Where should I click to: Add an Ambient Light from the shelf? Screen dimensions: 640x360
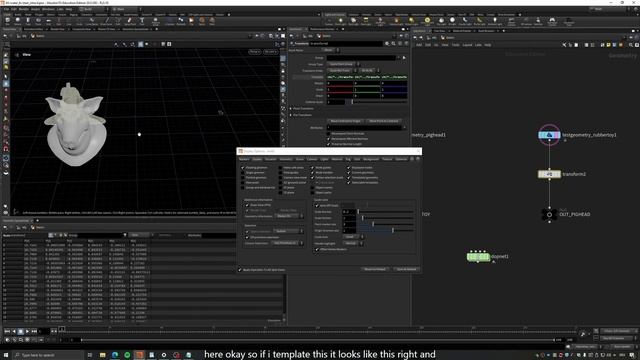(x=495, y=21)
